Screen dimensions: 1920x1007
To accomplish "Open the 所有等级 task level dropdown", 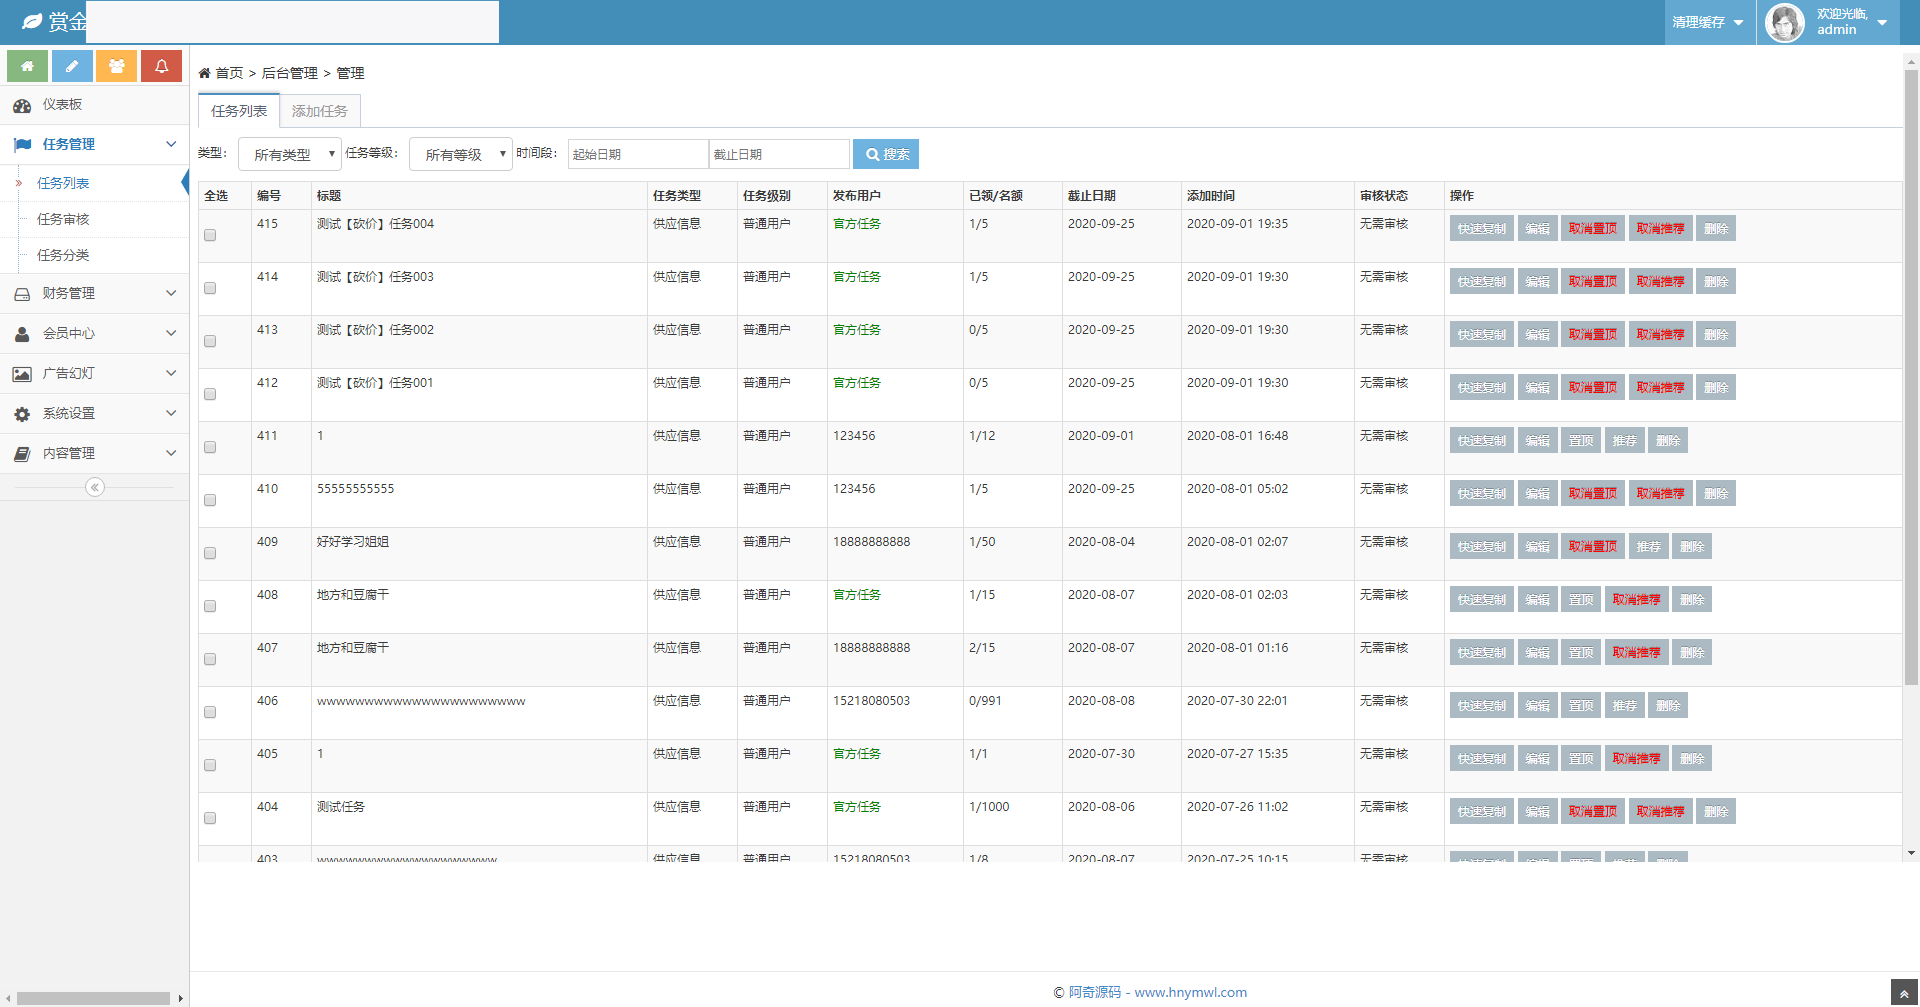I will pyautogui.click(x=461, y=154).
